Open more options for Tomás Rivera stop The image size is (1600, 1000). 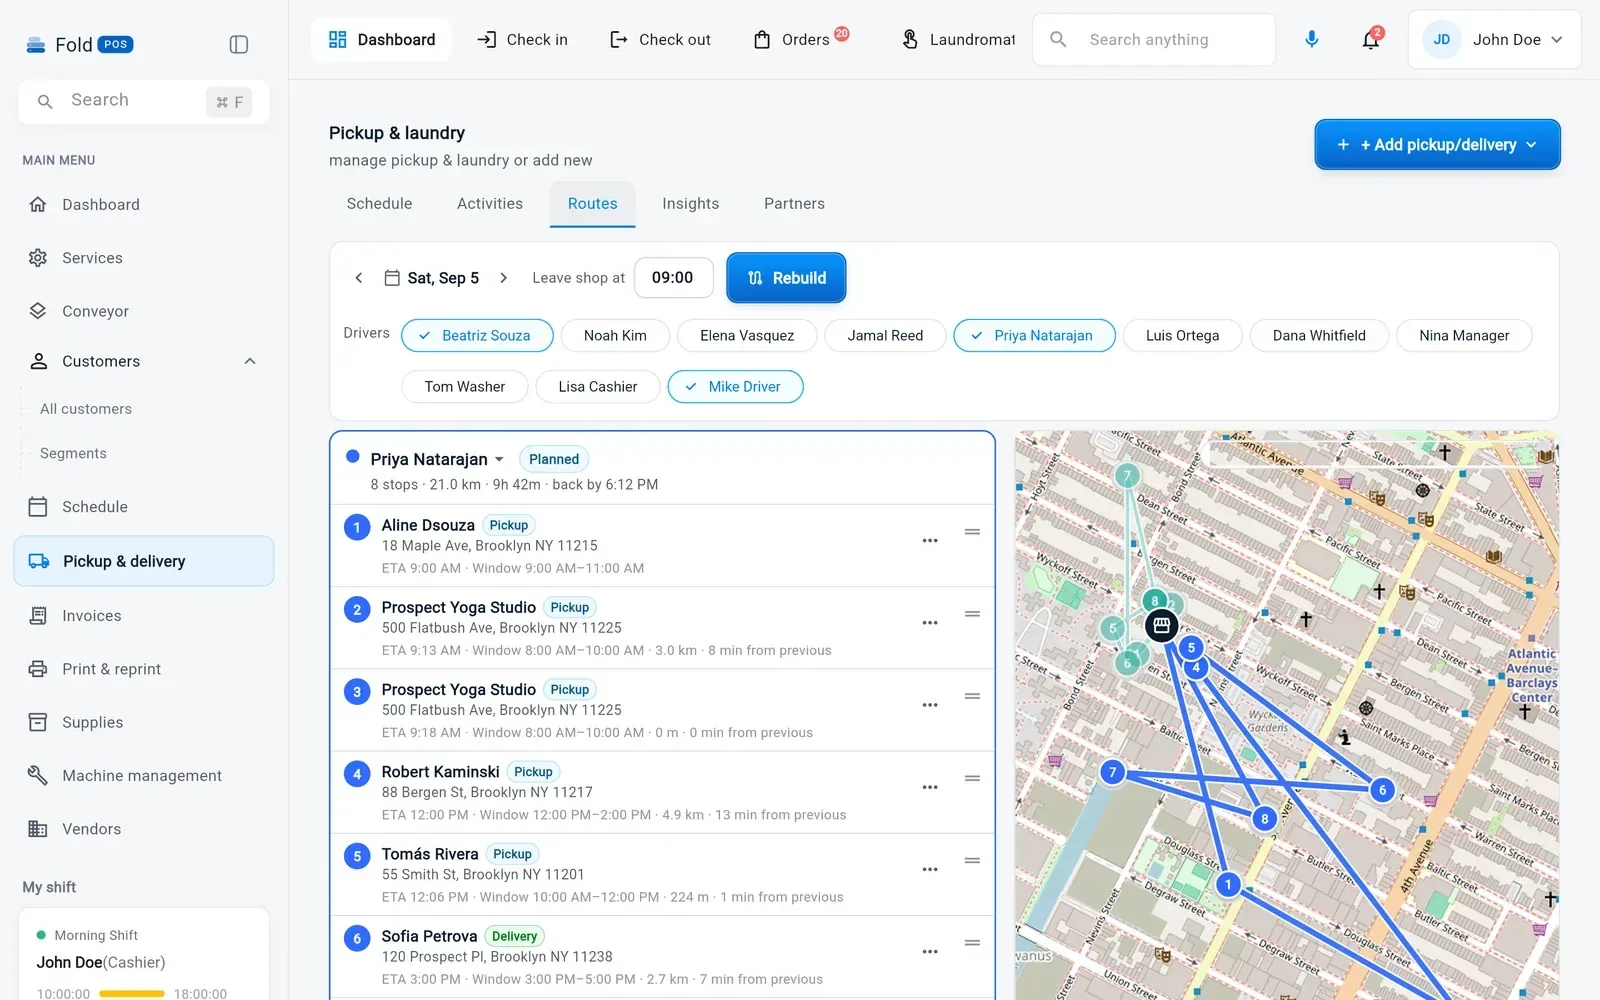930,870
